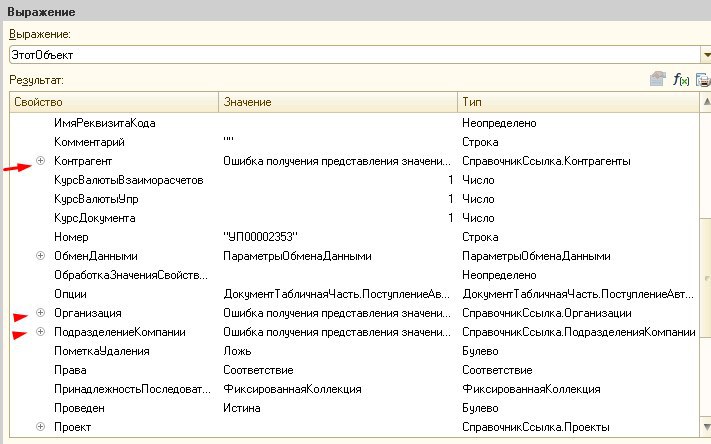Select the ОбменДанными property name
Image resolution: width=711 pixels, height=444 pixels.
96,256
